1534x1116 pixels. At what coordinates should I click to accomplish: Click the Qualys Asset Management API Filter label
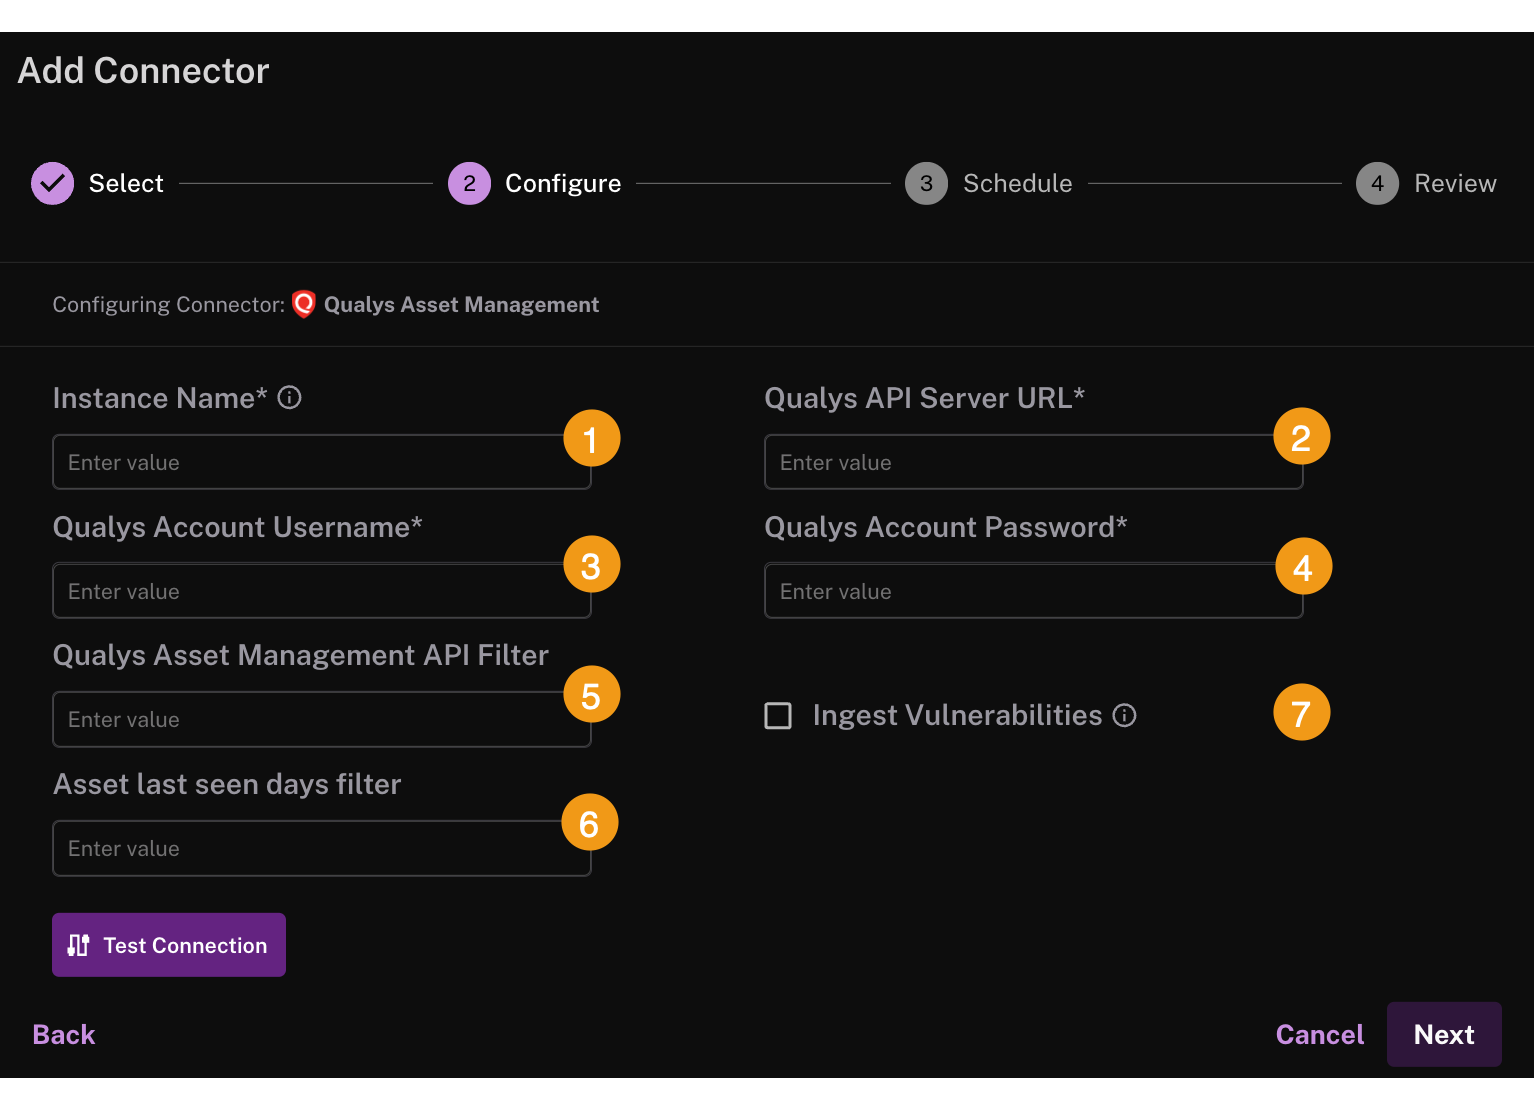point(301,655)
